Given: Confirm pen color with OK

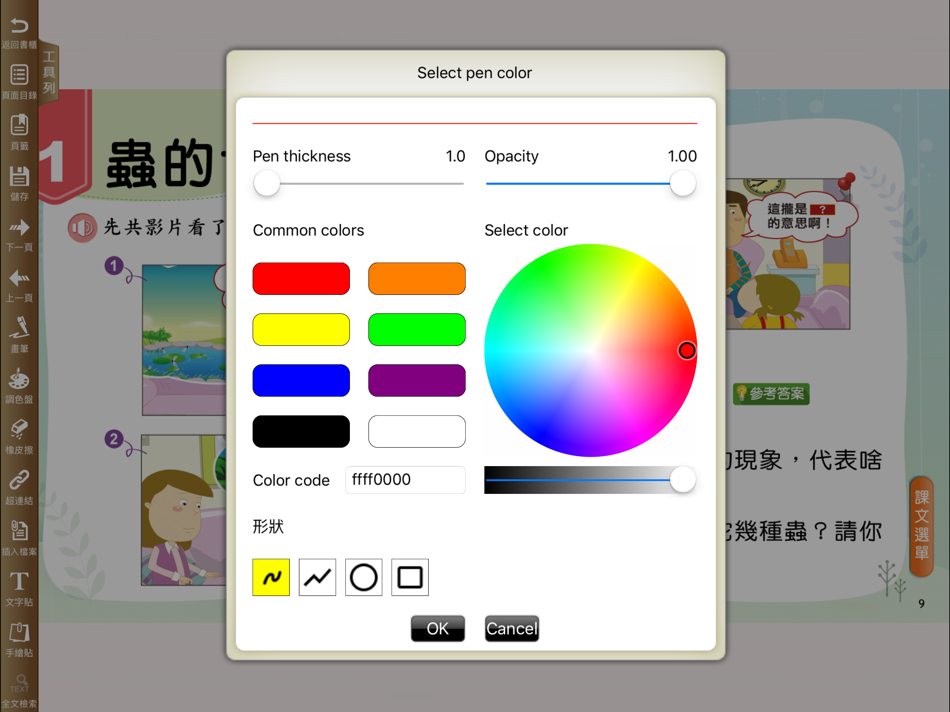Looking at the screenshot, I should pyautogui.click(x=437, y=628).
